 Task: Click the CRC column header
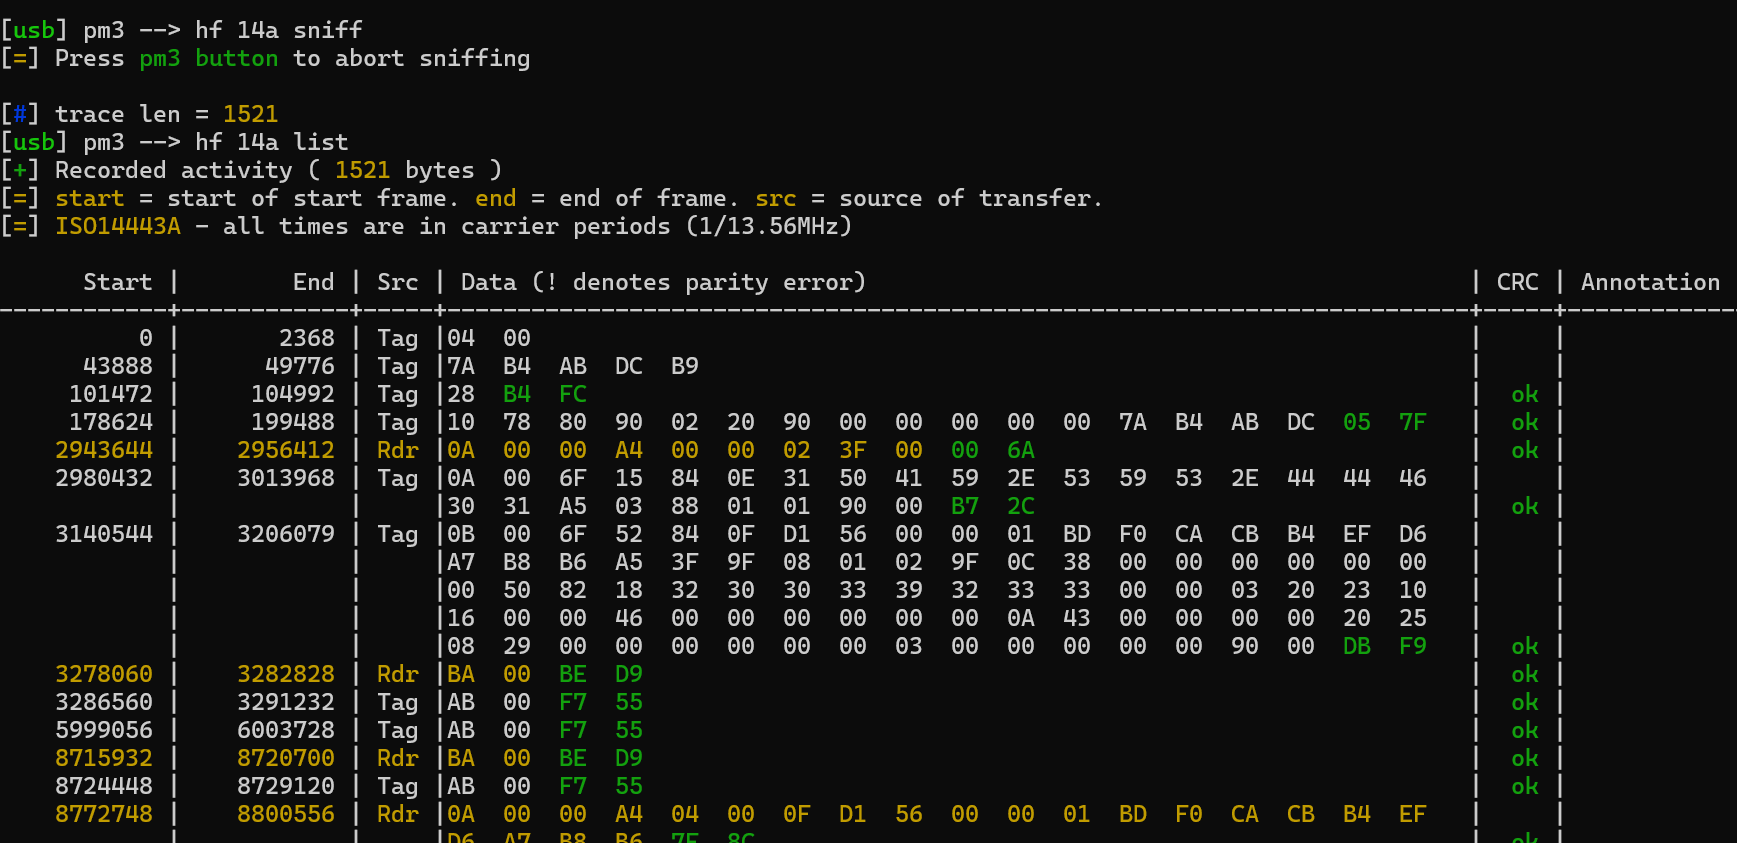1518,282
